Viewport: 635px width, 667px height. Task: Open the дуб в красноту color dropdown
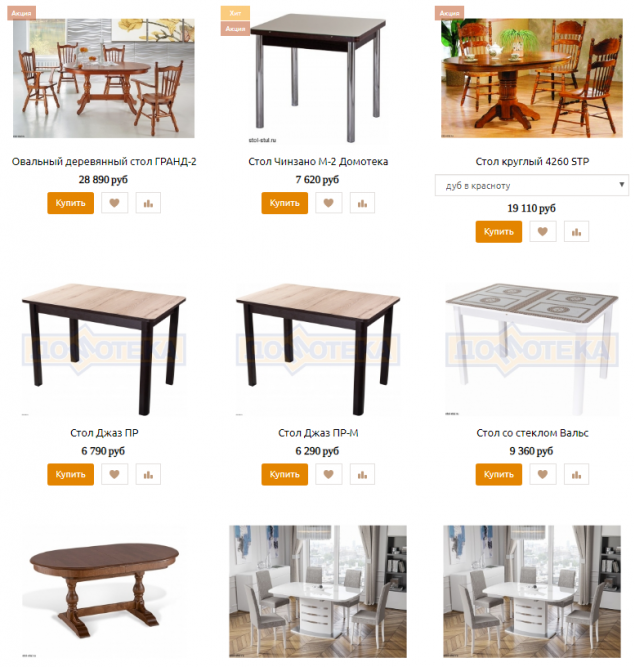(531, 185)
